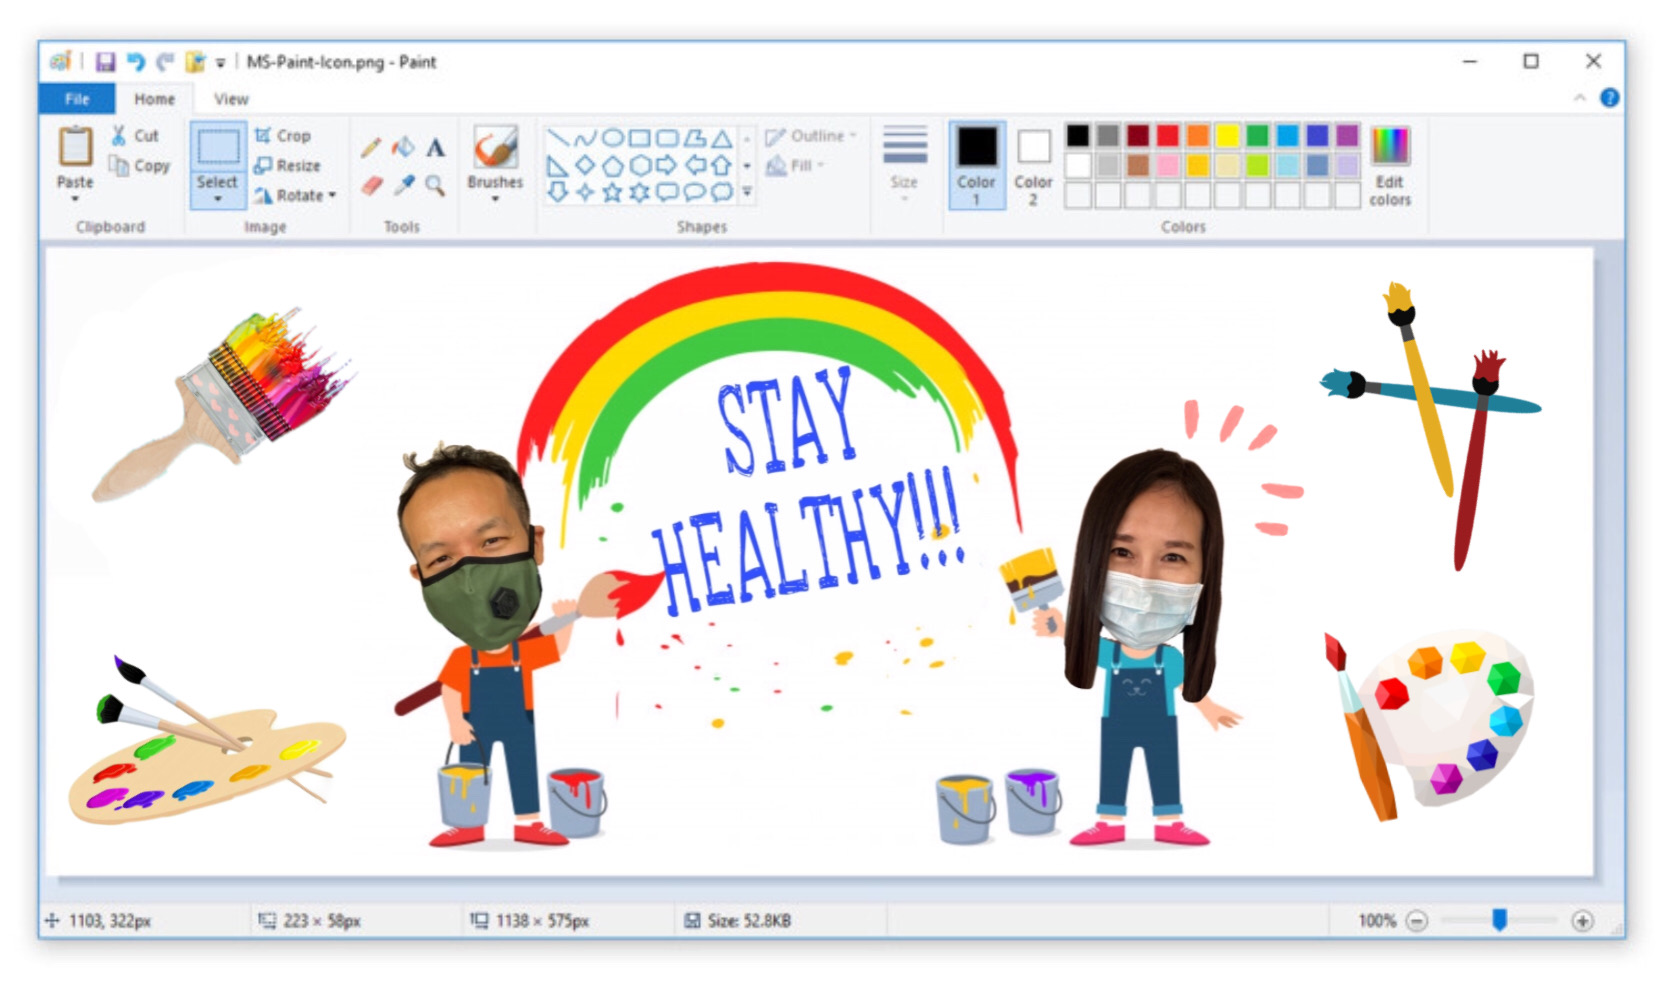This screenshot has height=990, width=1668.
Task: Expand the Select options dropdown
Action: (x=217, y=199)
